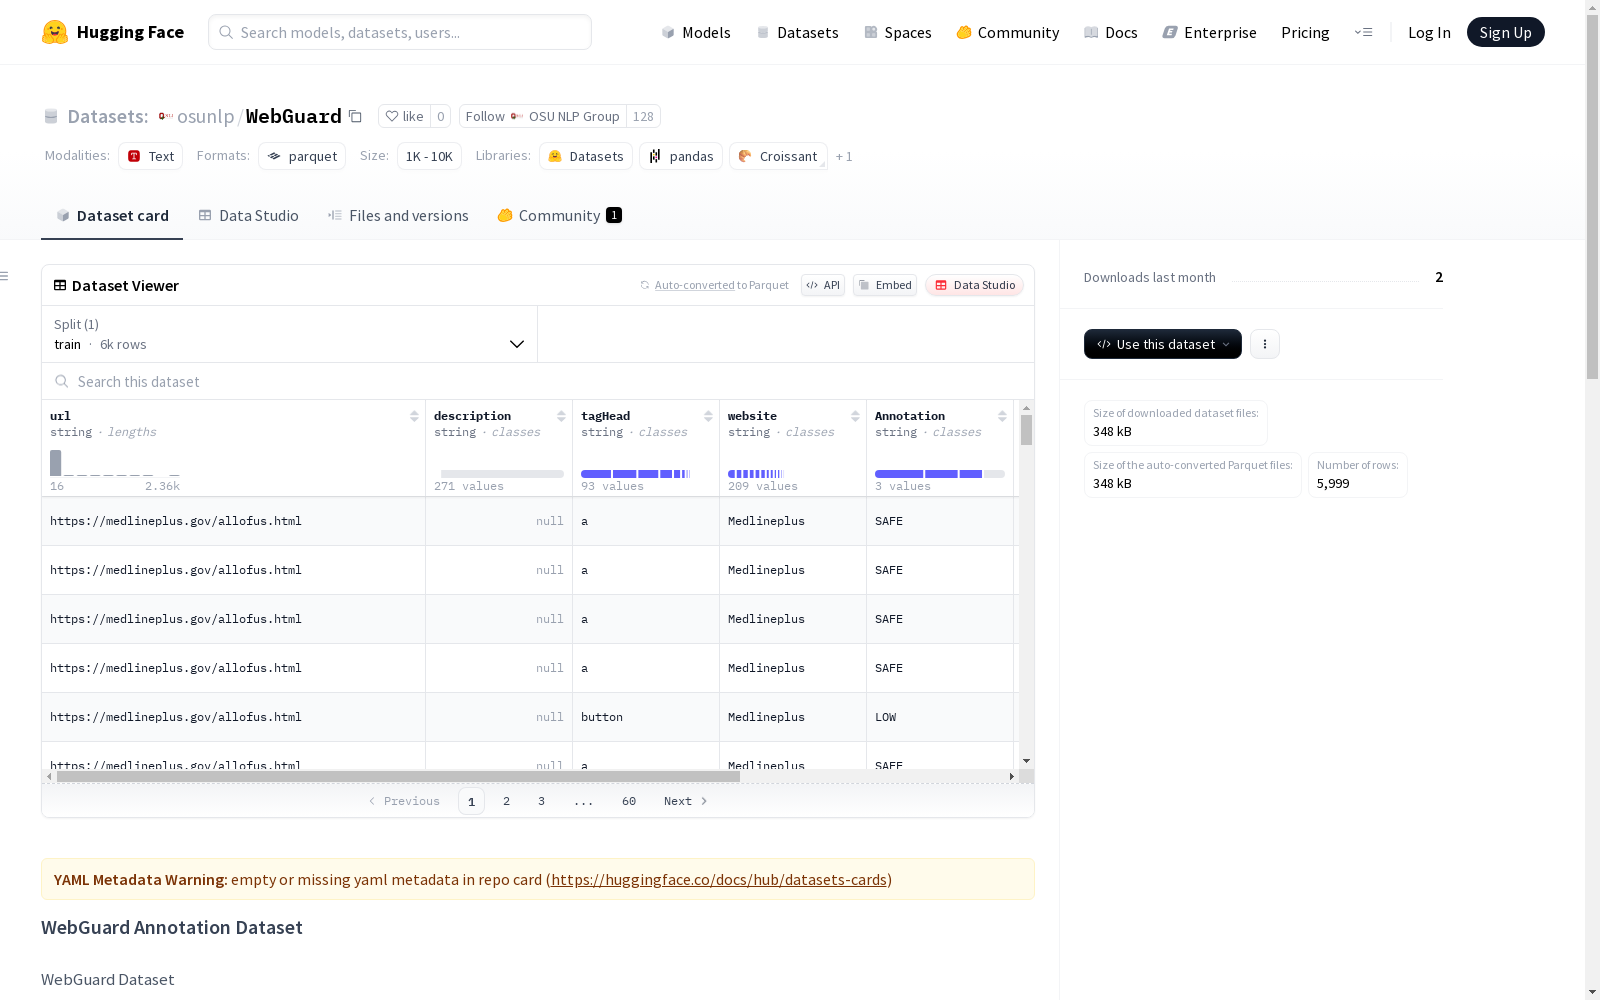Viewport: 1600px width, 1000px height.
Task: Jump to page 60 of the table
Action: [x=629, y=801]
